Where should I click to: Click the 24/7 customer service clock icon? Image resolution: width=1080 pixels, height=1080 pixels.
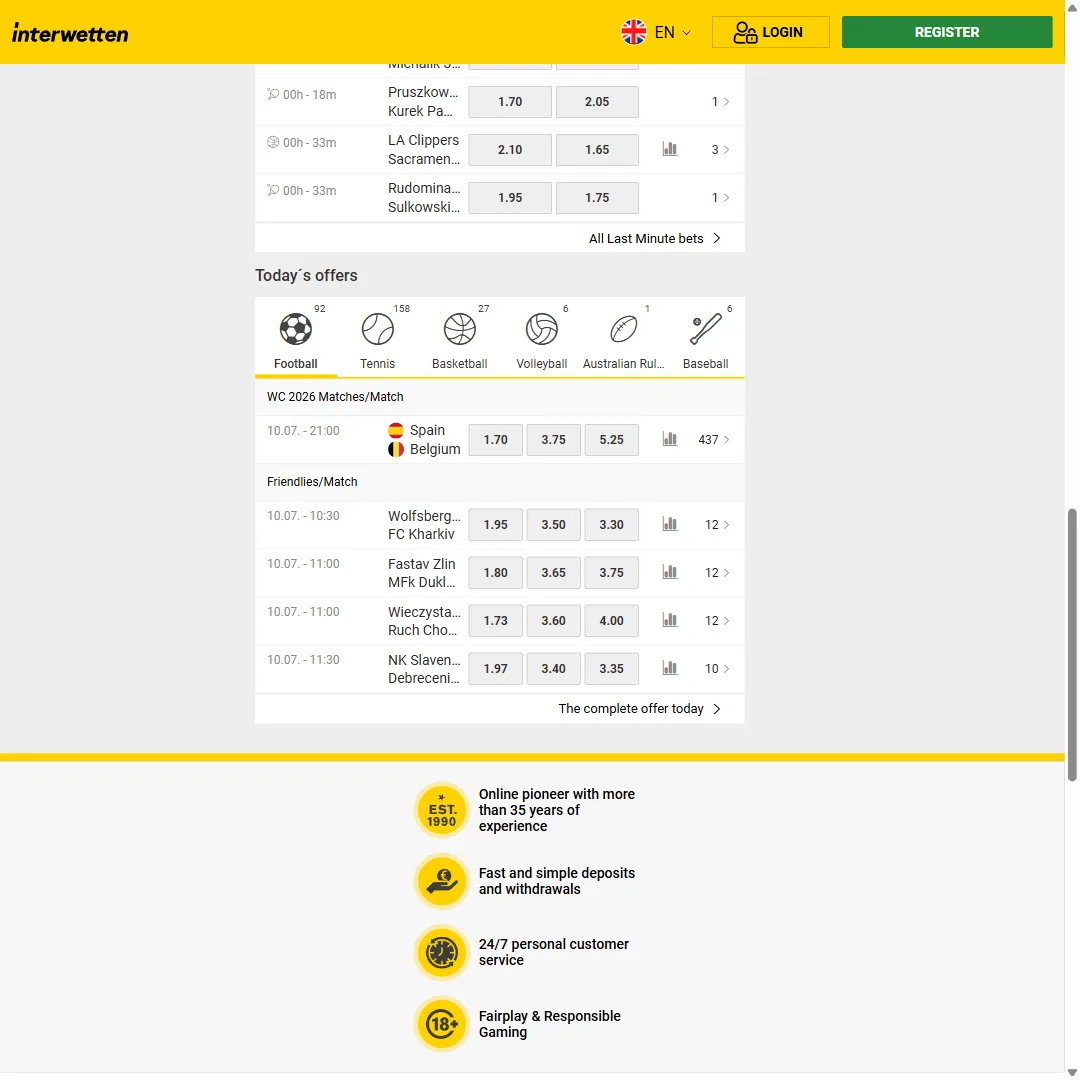click(x=442, y=953)
